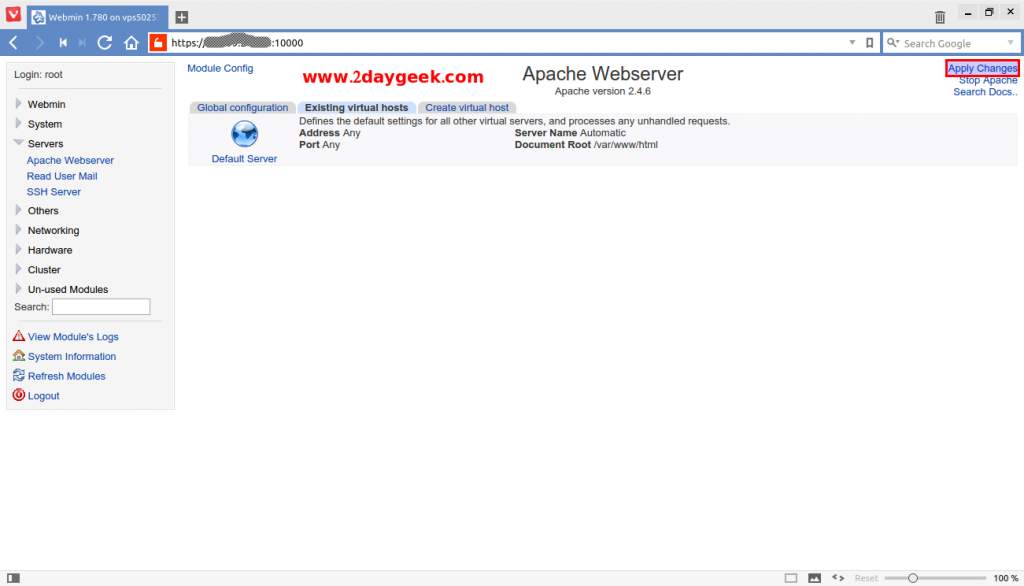Reset the page zoom

[866, 578]
